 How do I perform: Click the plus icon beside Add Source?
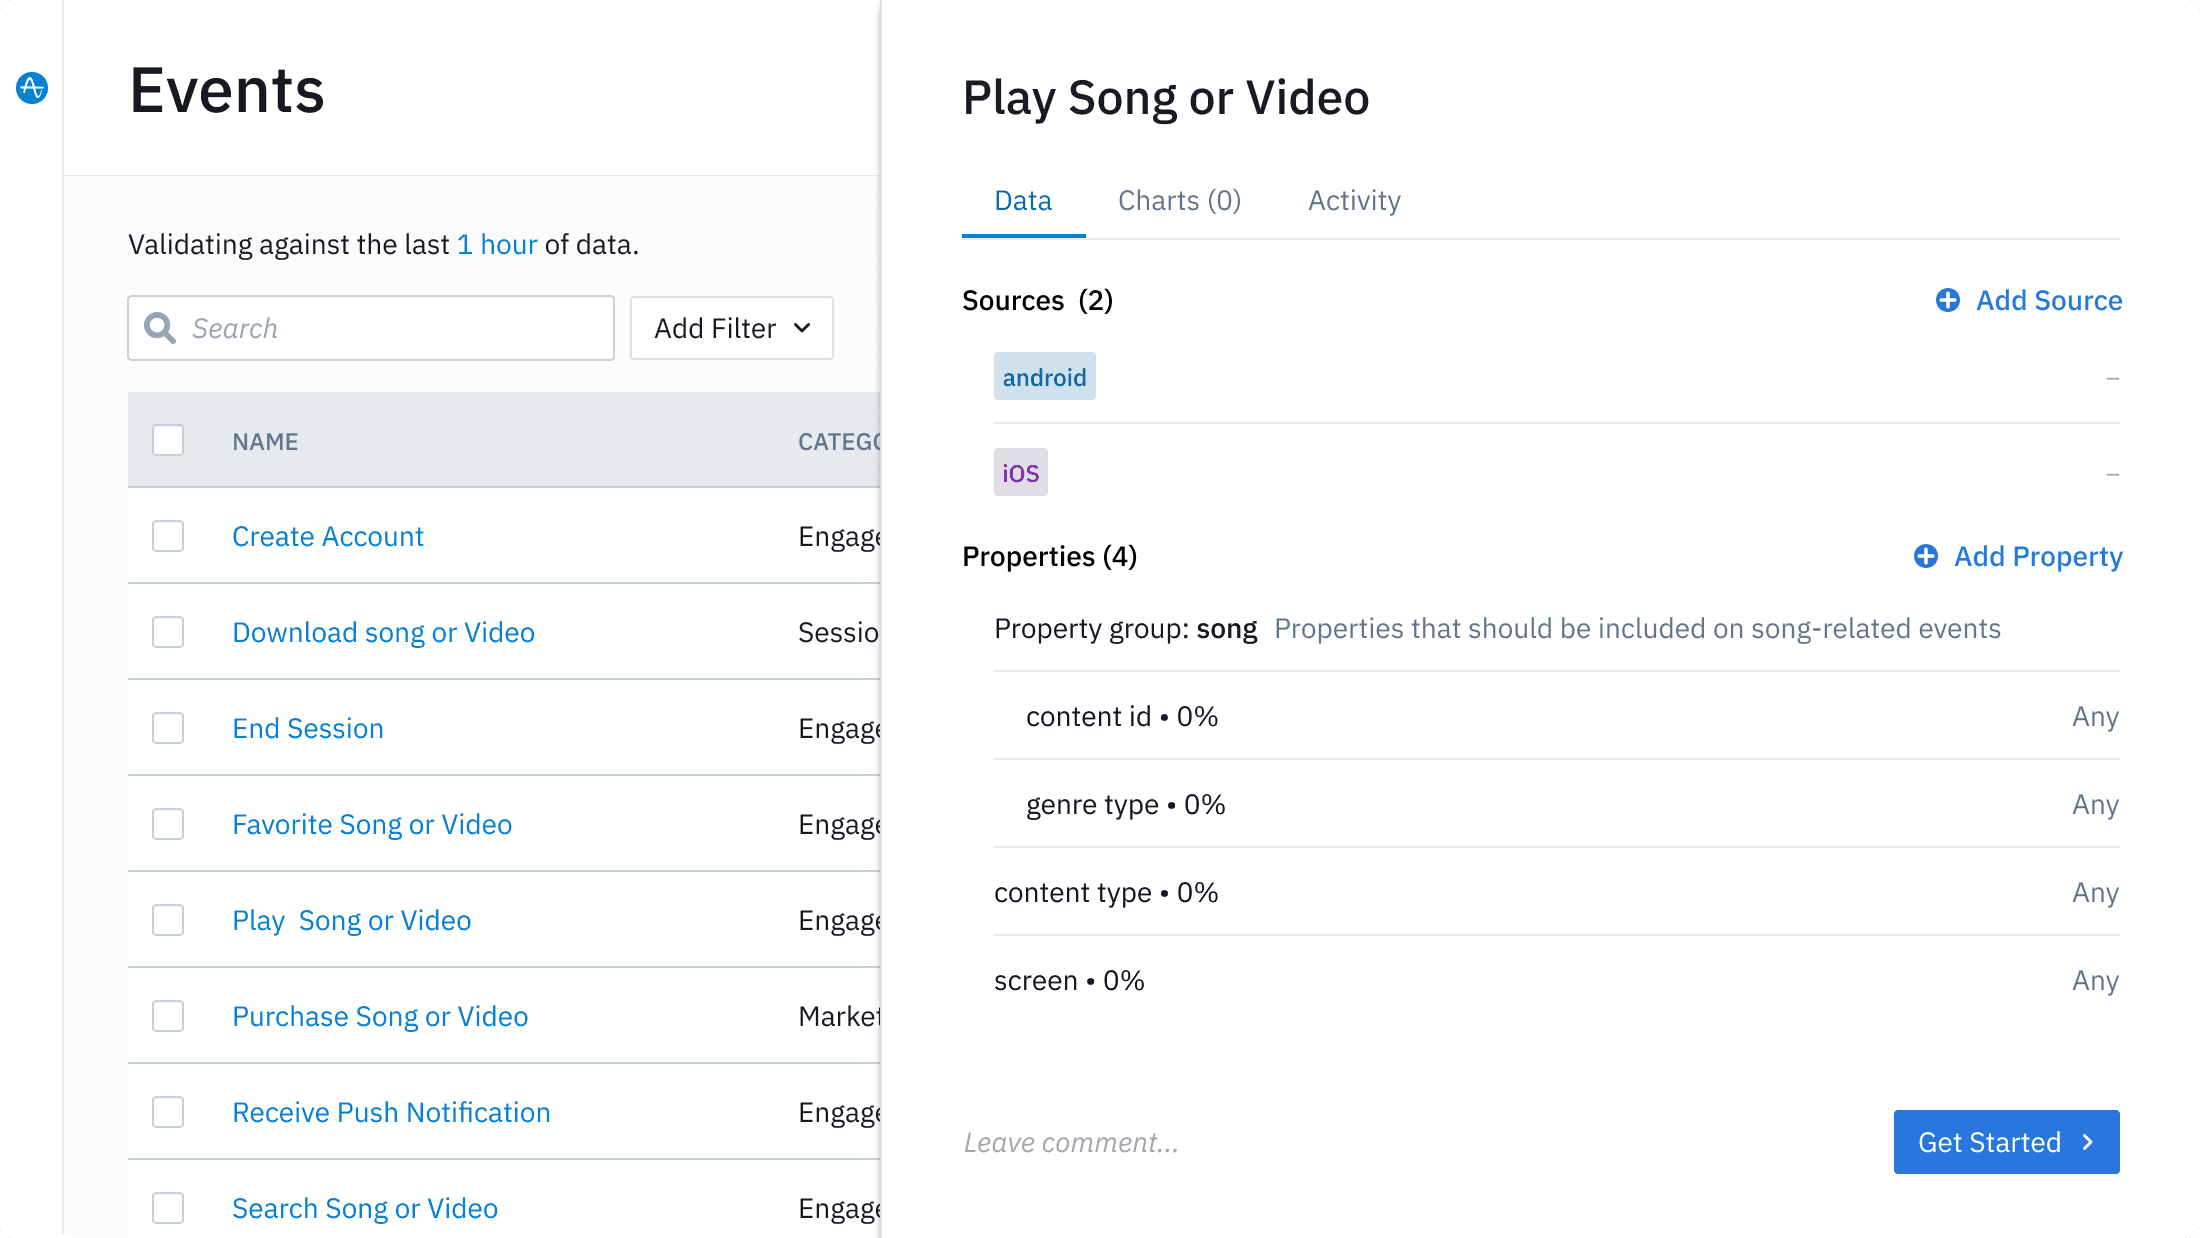coord(1947,300)
